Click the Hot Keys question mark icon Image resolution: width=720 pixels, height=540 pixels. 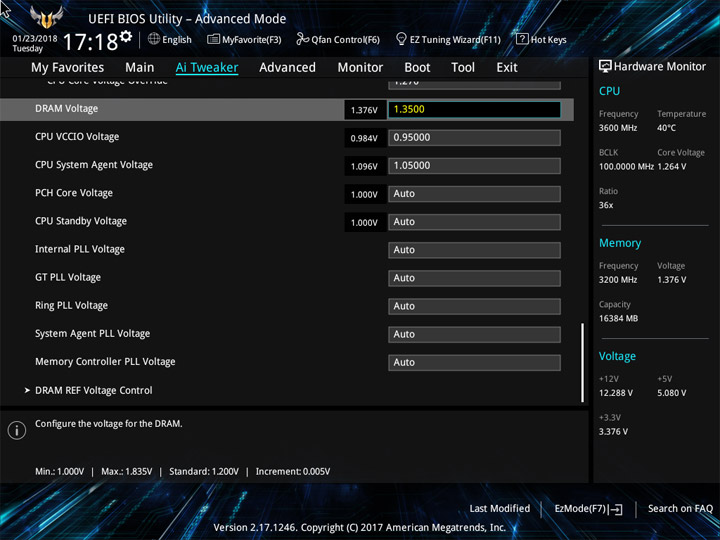pyautogui.click(x=522, y=39)
